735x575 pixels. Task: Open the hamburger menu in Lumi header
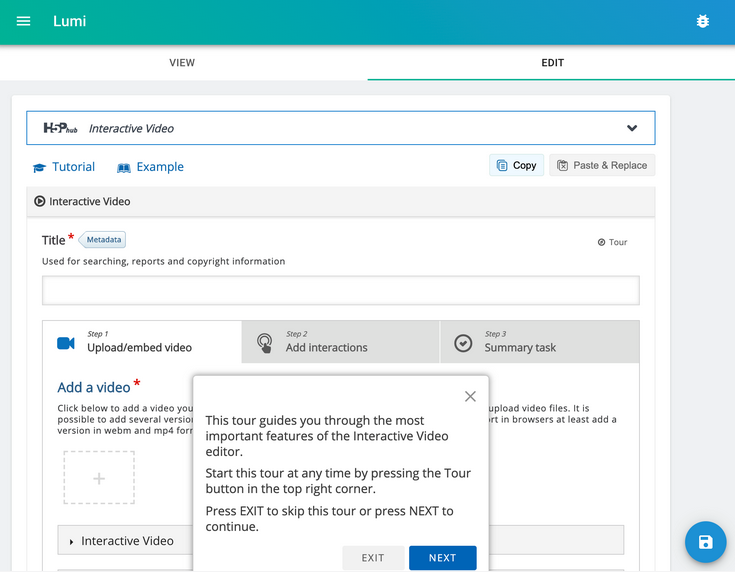tap(23, 21)
